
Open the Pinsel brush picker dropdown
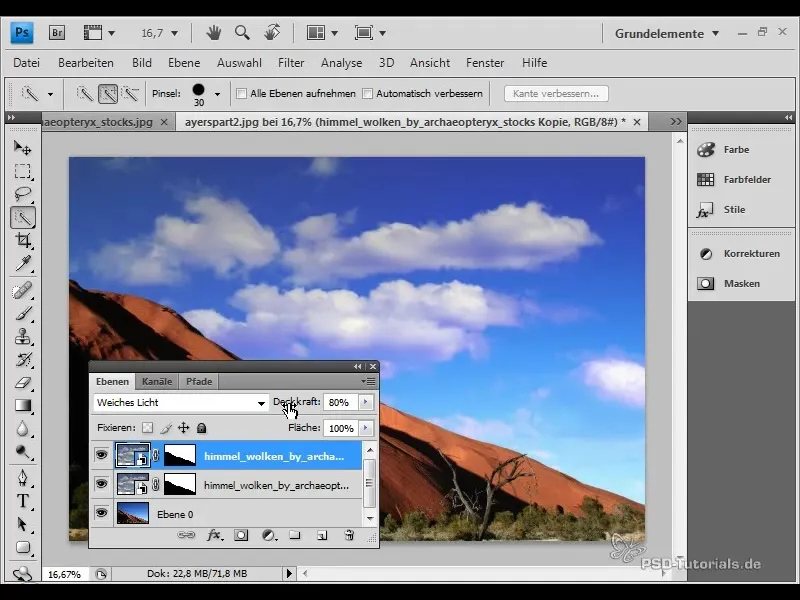(217, 94)
